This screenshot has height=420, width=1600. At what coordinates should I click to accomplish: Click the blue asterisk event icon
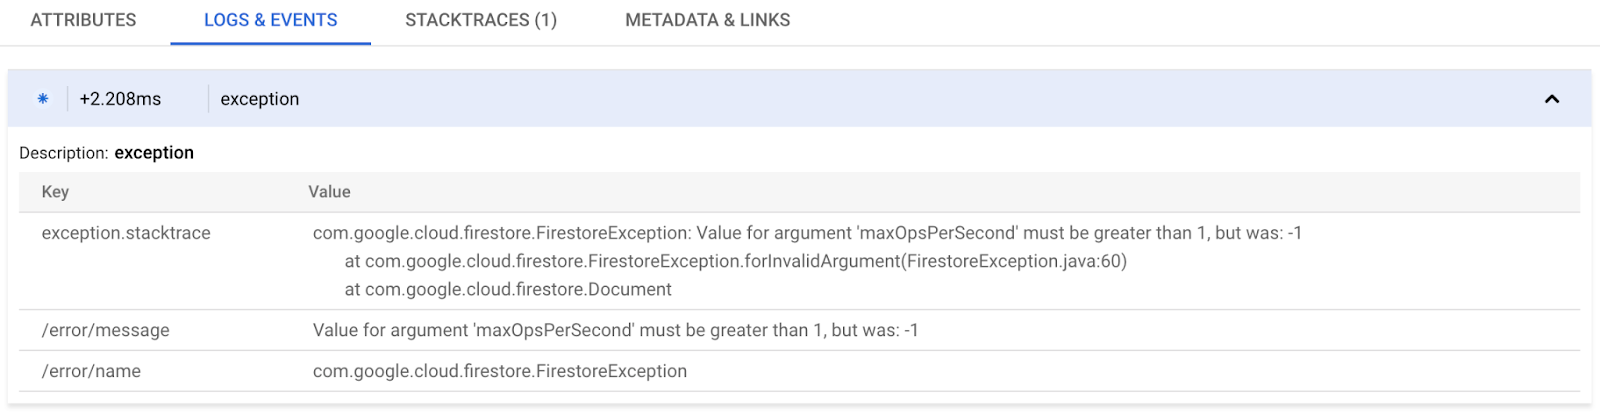click(43, 99)
